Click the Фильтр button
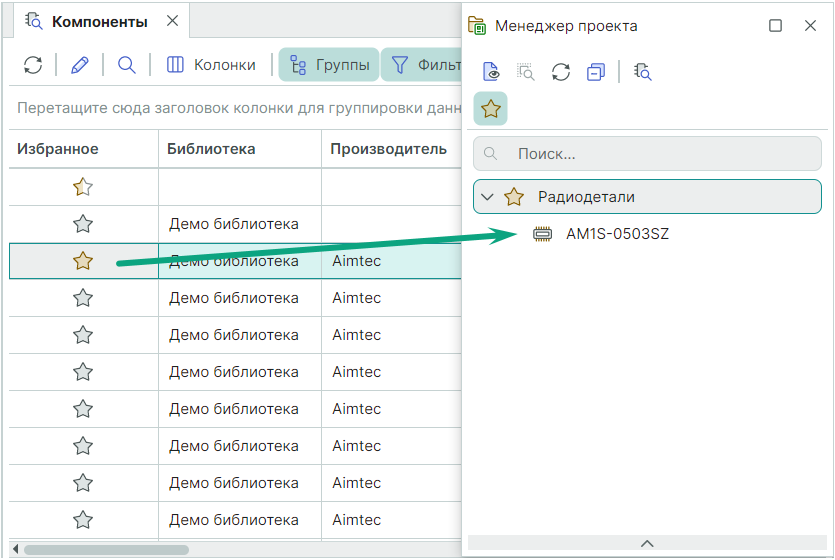The height and width of the screenshot is (560, 835). click(424, 65)
